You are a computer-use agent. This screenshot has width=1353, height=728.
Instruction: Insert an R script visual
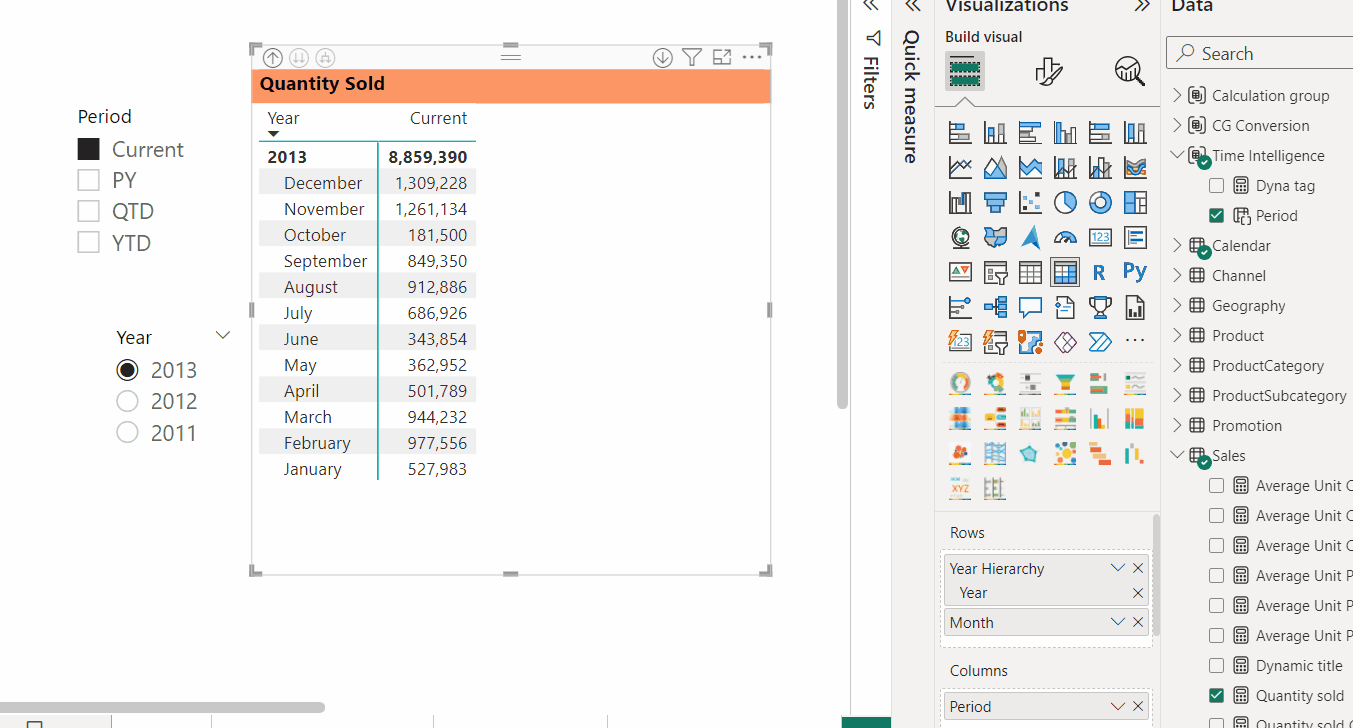[x=1099, y=272]
